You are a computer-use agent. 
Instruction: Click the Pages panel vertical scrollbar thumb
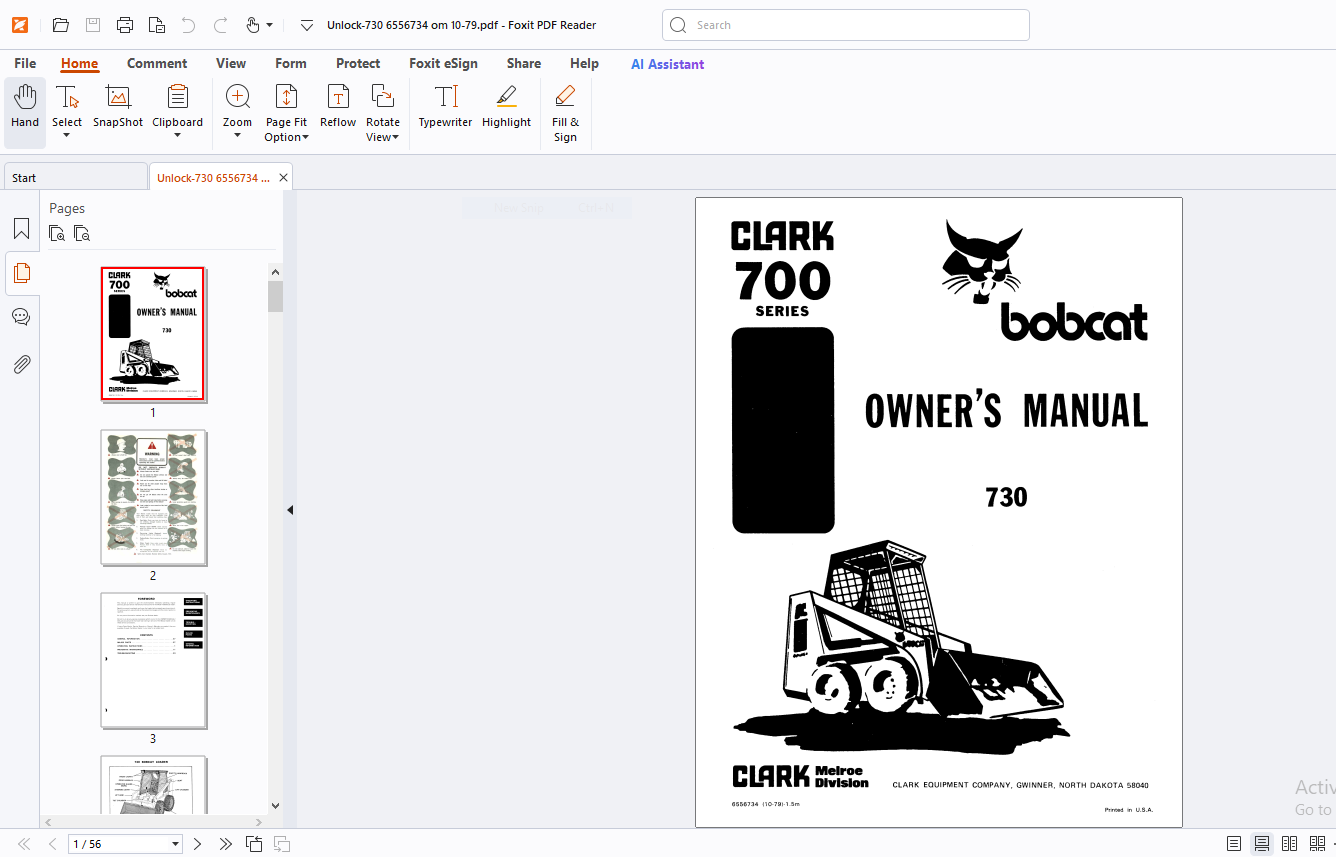click(275, 297)
